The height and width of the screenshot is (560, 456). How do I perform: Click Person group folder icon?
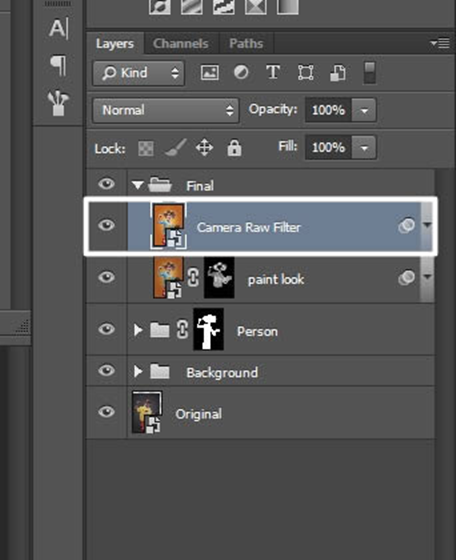(160, 330)
